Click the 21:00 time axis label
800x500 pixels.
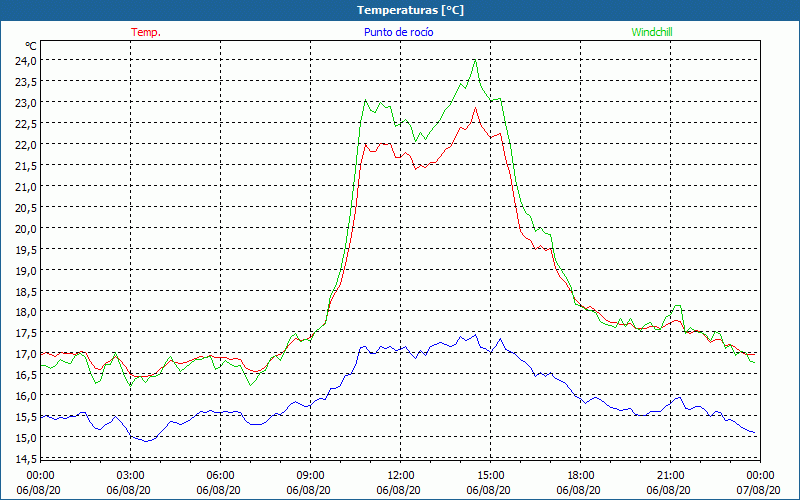pyautogui.click(x=670, y=475)
